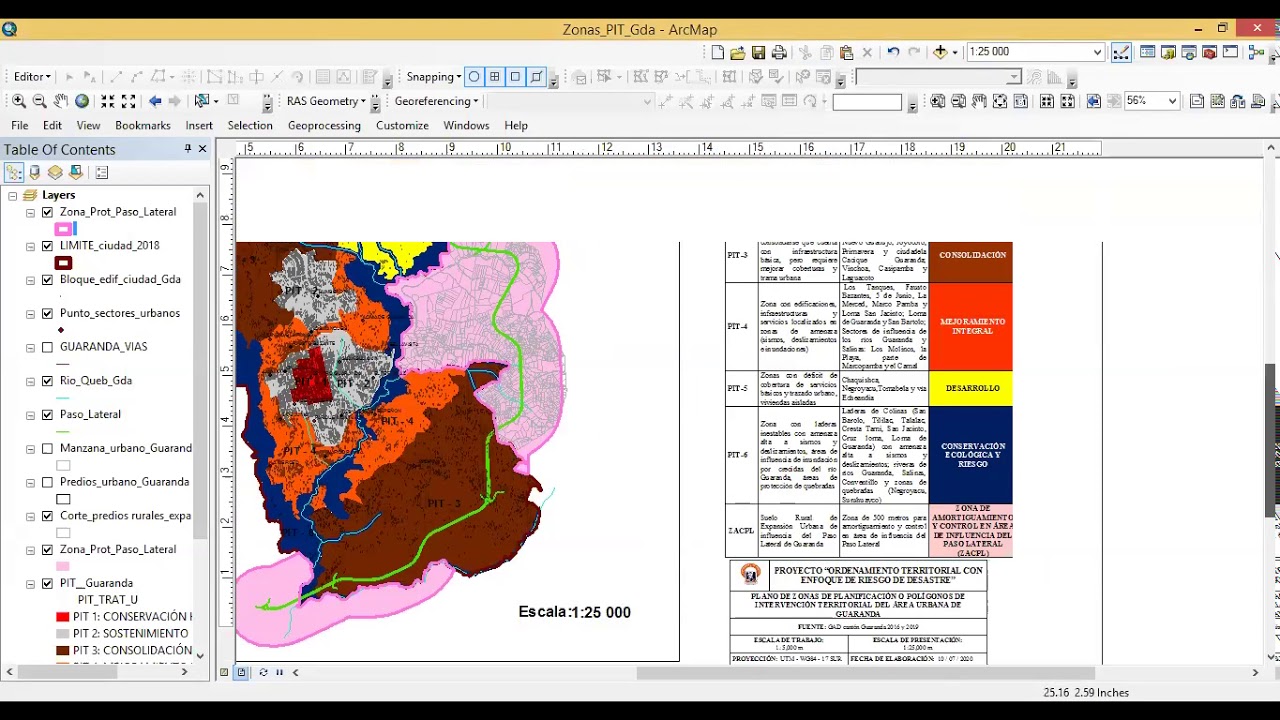1280x720 pixels.
Task: Select Layout Zoom In tool
Action: [937, 101]
